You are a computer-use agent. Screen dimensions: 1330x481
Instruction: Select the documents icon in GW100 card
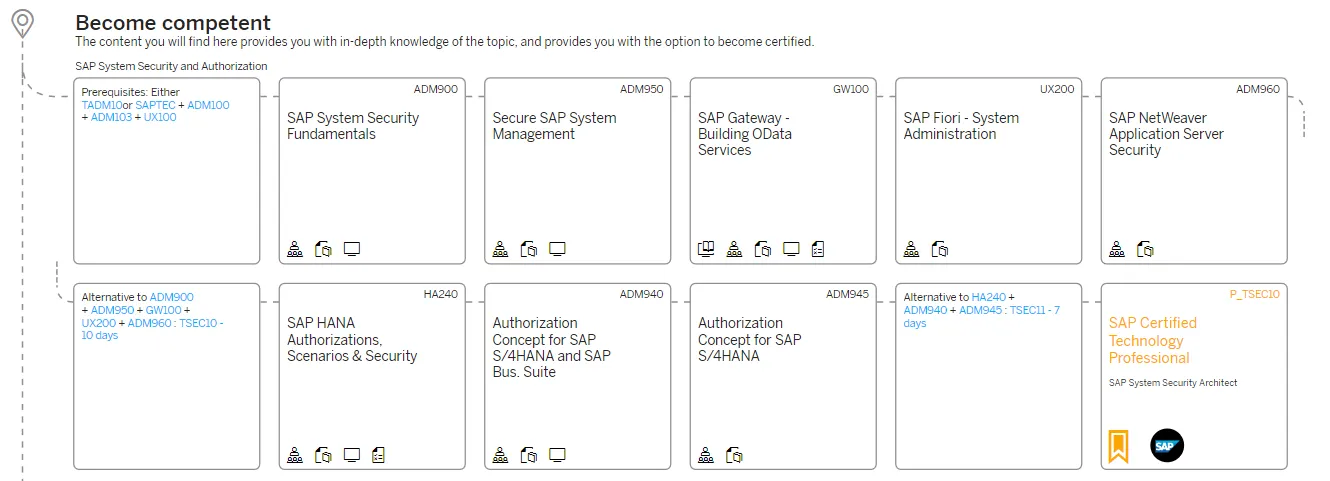click(x=763, y=249)
